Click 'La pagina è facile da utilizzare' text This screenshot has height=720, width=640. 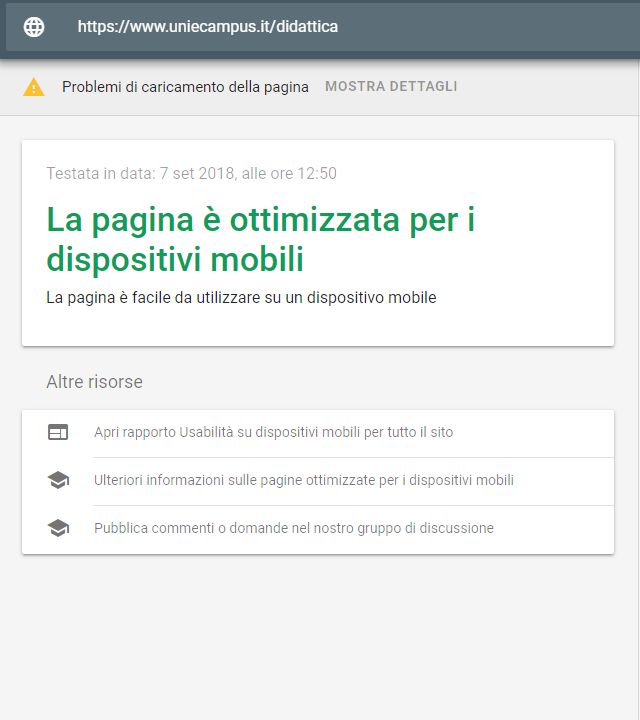click(x=241, y=298)
